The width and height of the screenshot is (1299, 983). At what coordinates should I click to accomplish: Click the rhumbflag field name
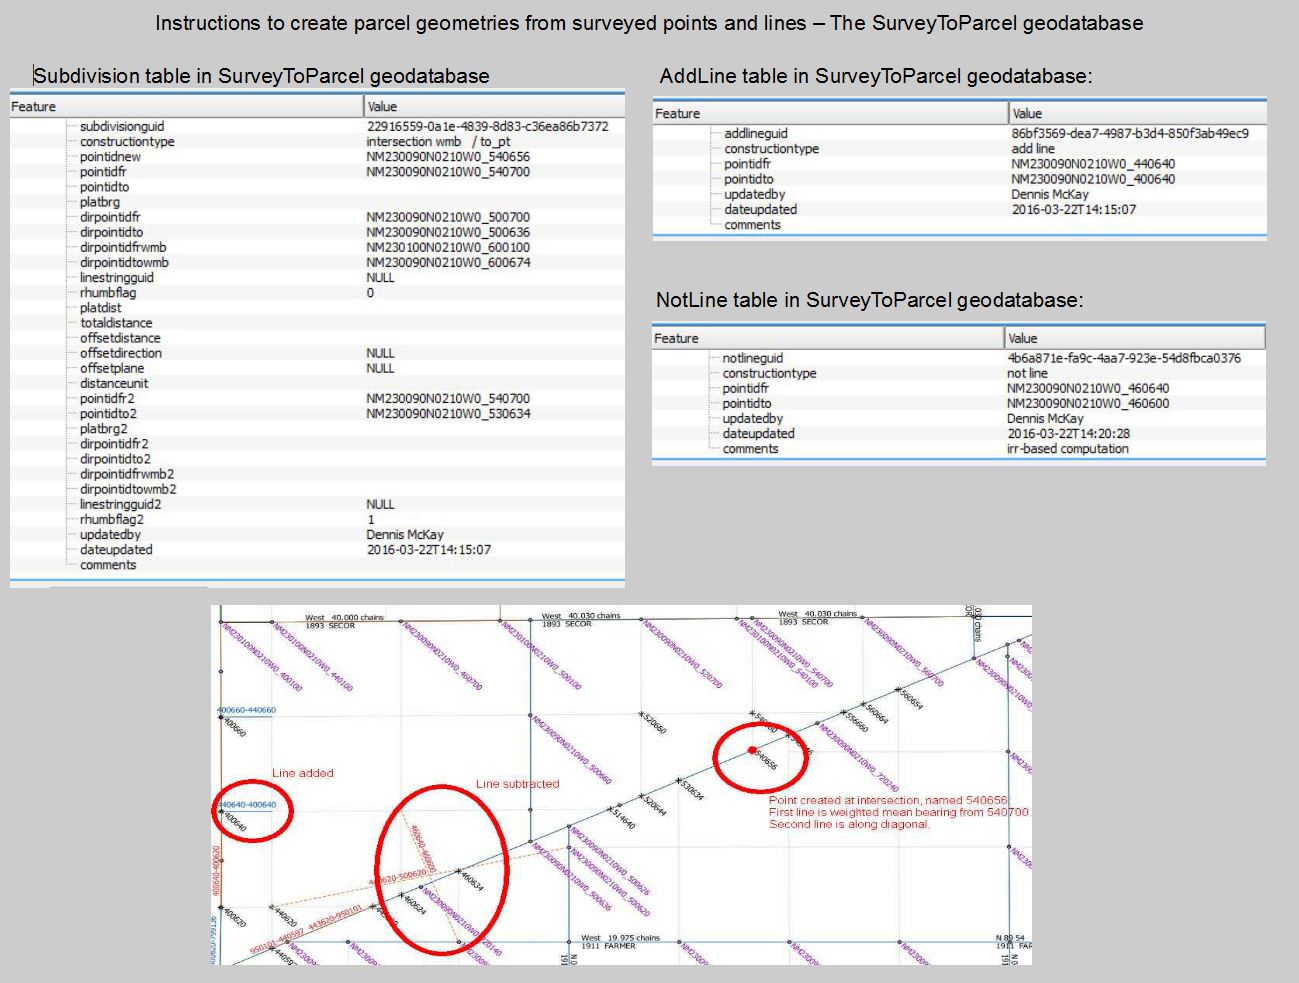[x=108, y=293]
